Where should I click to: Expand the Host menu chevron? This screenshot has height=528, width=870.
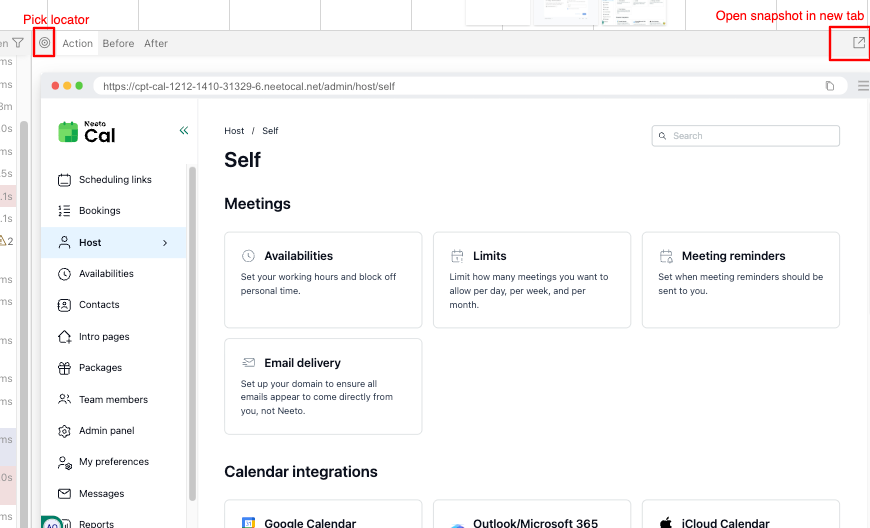click(165, 243)
